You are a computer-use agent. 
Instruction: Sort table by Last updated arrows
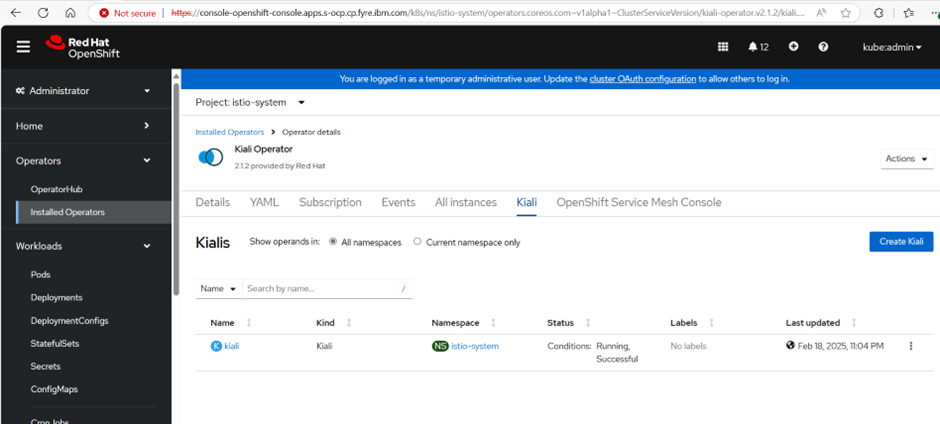pos(854,323)
